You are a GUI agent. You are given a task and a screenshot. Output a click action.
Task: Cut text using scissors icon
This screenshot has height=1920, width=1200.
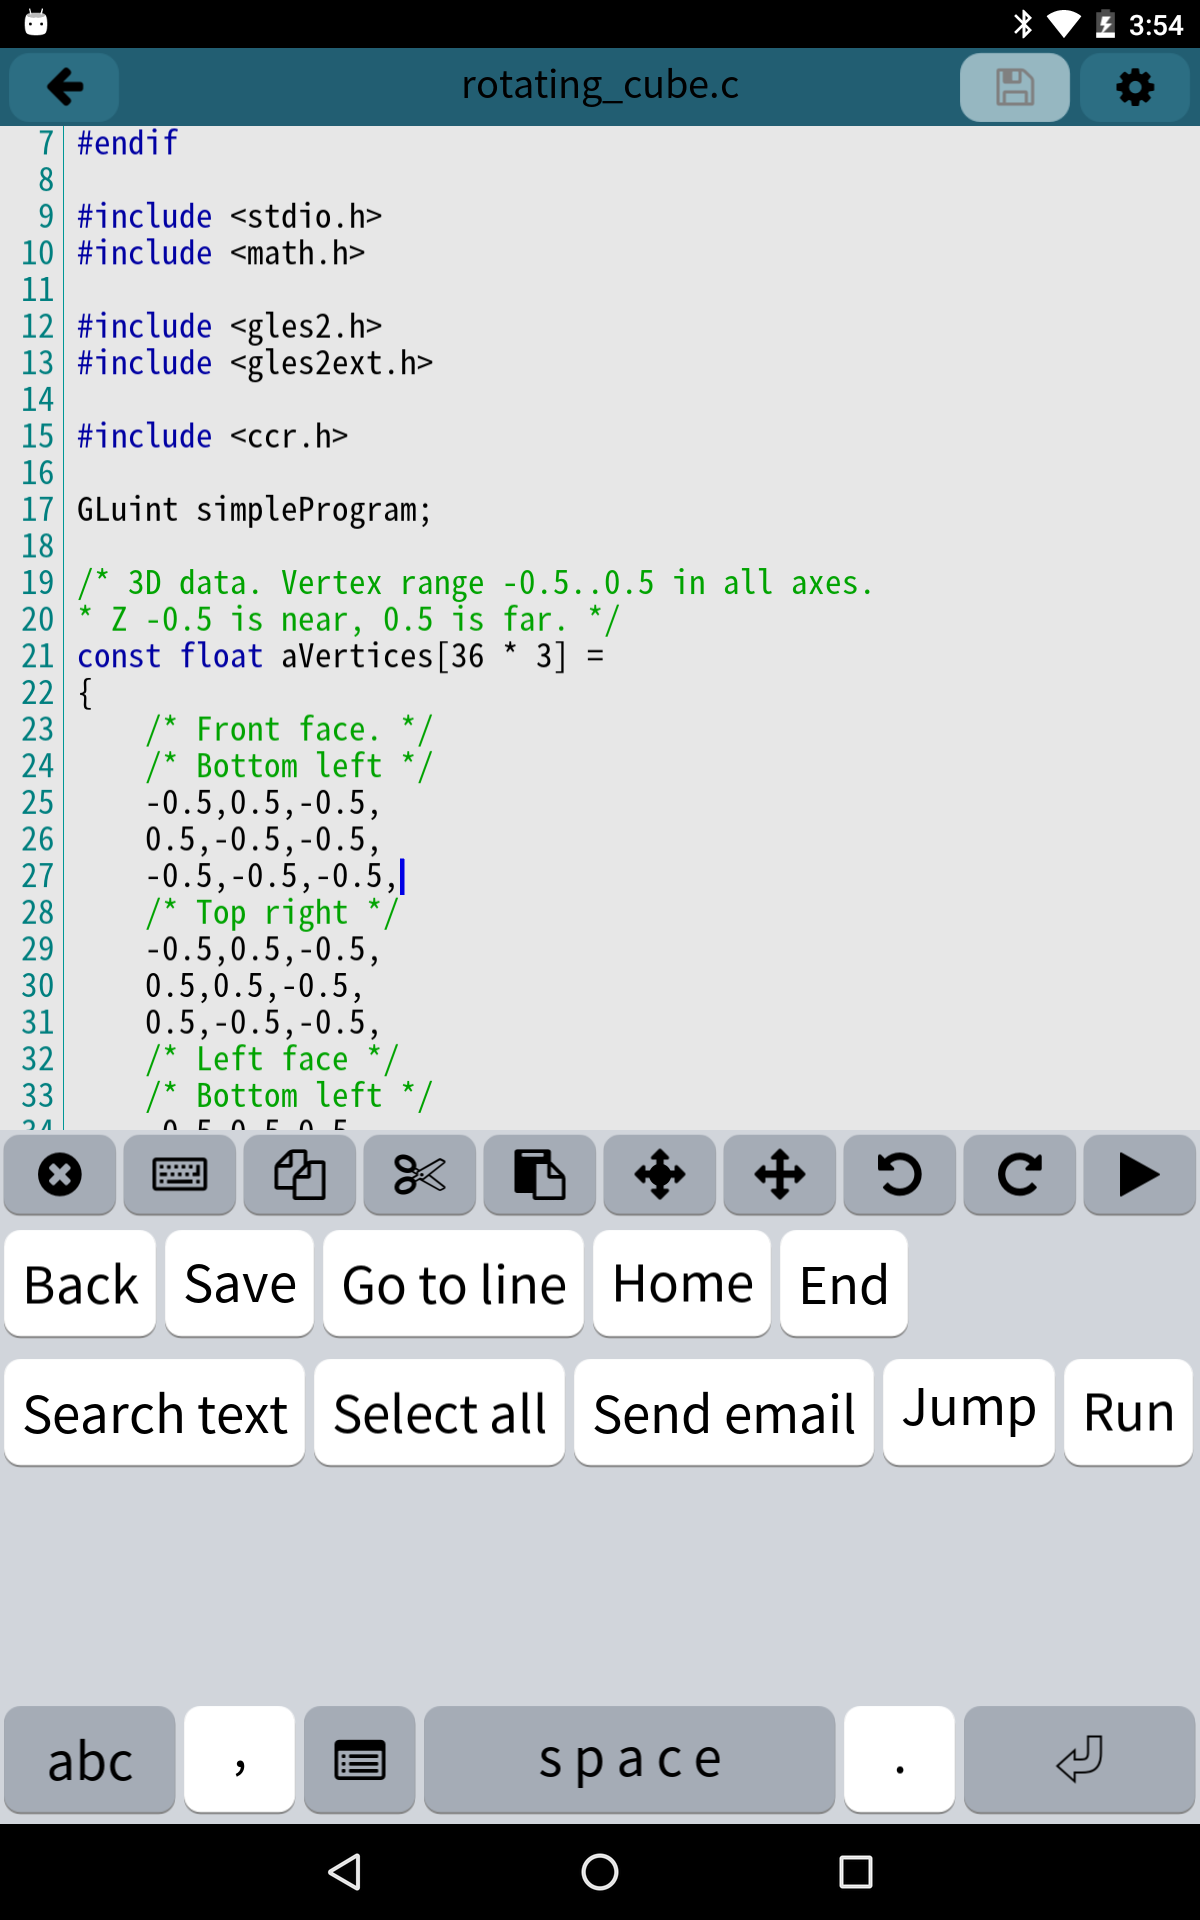point(420,1174)
